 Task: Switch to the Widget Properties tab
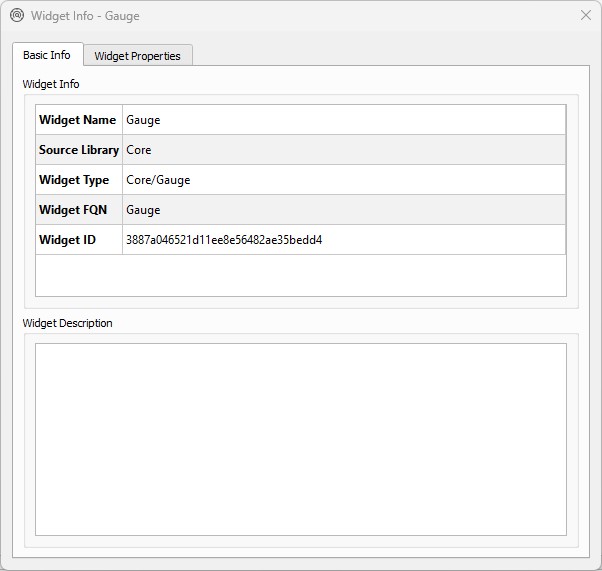(x=137, y=56)
